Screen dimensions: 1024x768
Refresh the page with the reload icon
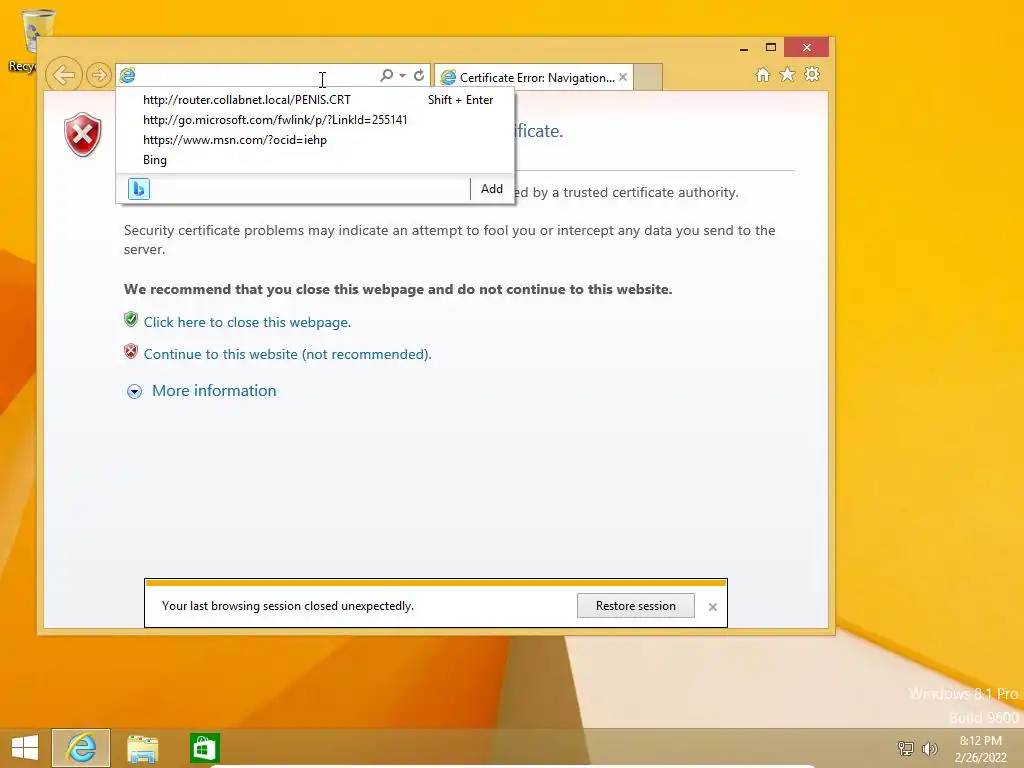[419, 76]
